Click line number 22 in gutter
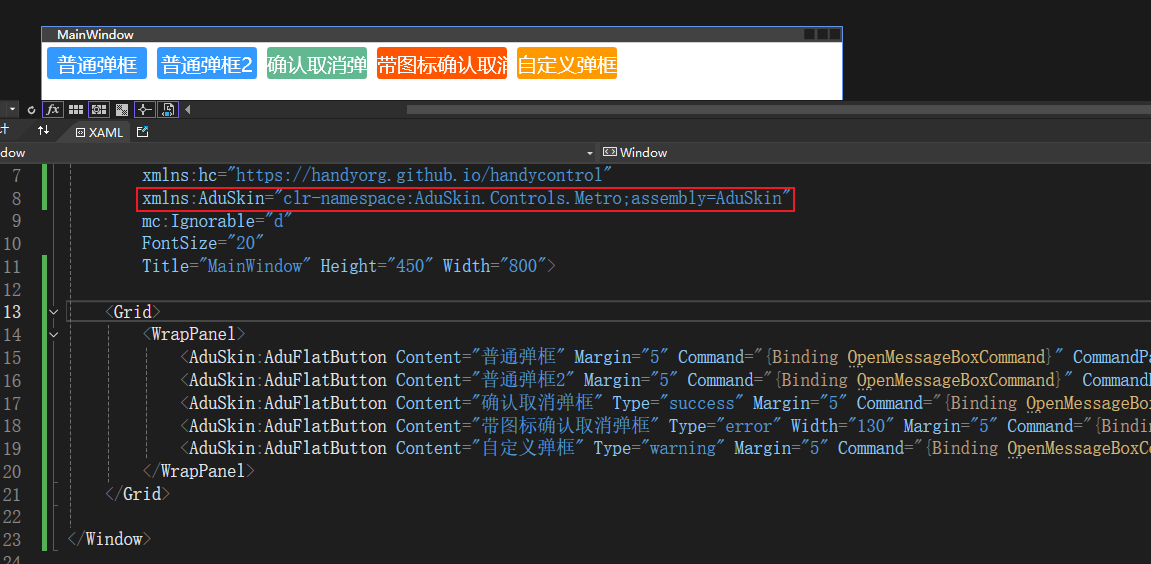Viewport: 1151px width, 564px height. coord(12,516)
